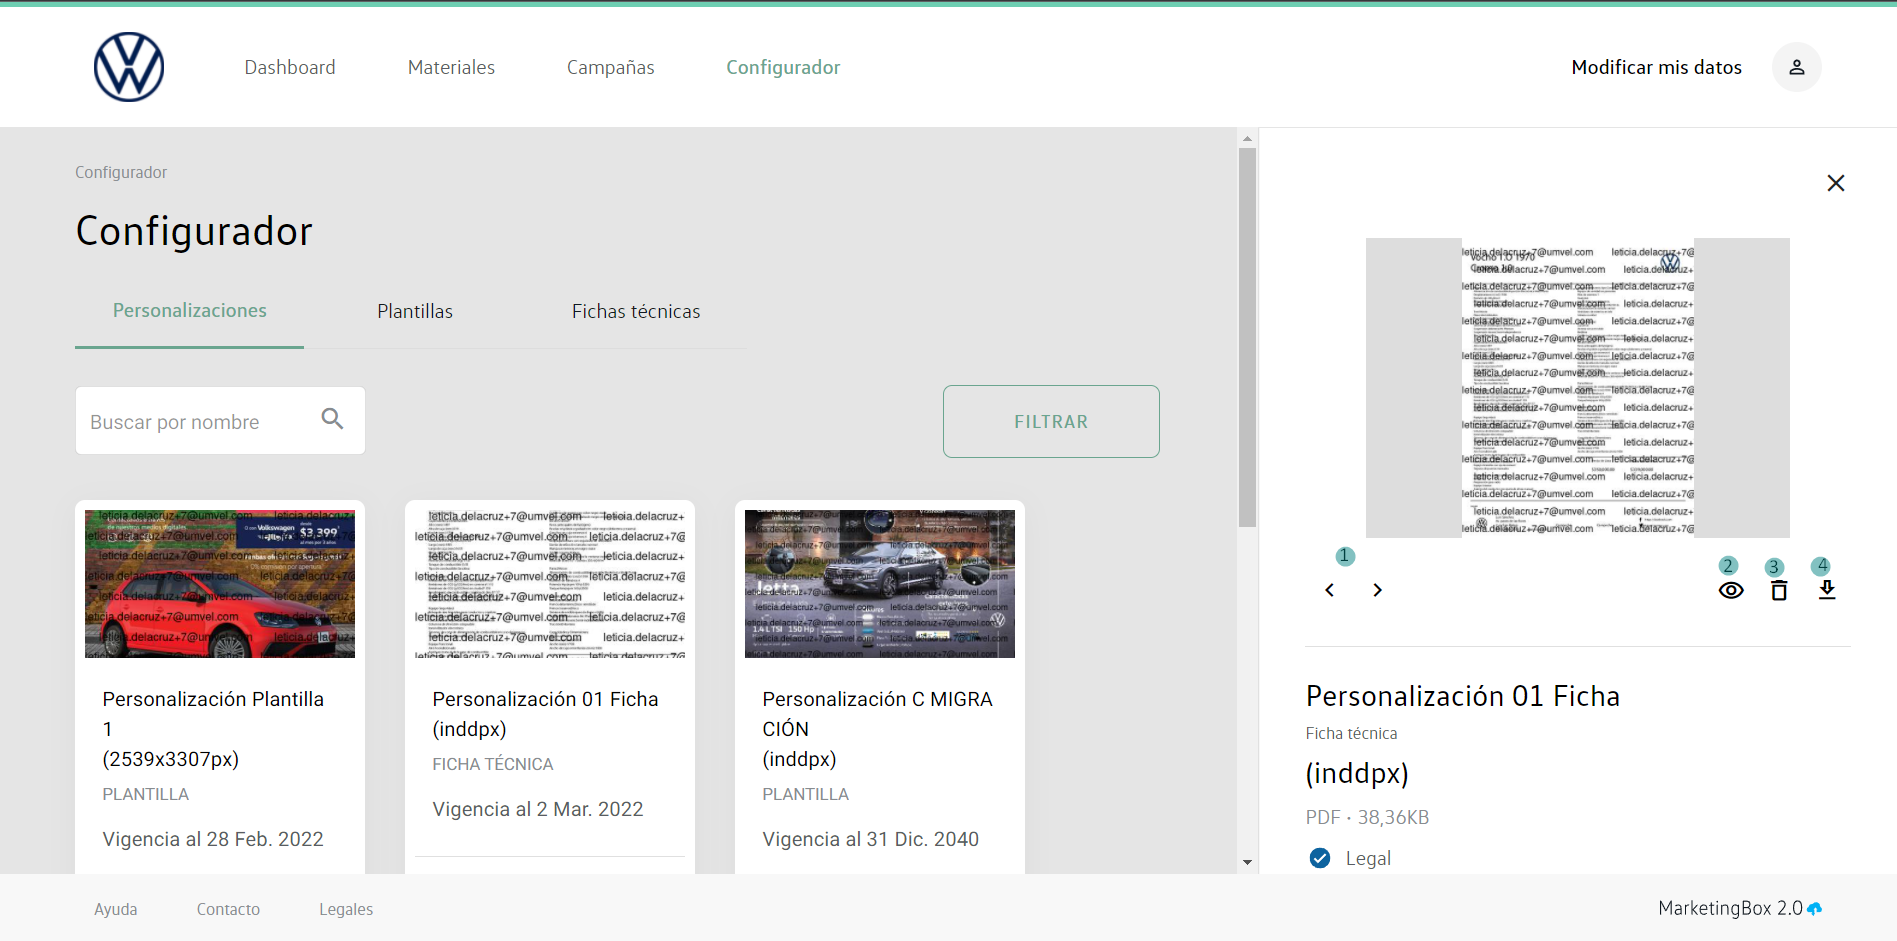This screenshot has width=1897, height=941.
Task: Open the Campañas menu
Action: pyautogui.click(x=611, y=67)
